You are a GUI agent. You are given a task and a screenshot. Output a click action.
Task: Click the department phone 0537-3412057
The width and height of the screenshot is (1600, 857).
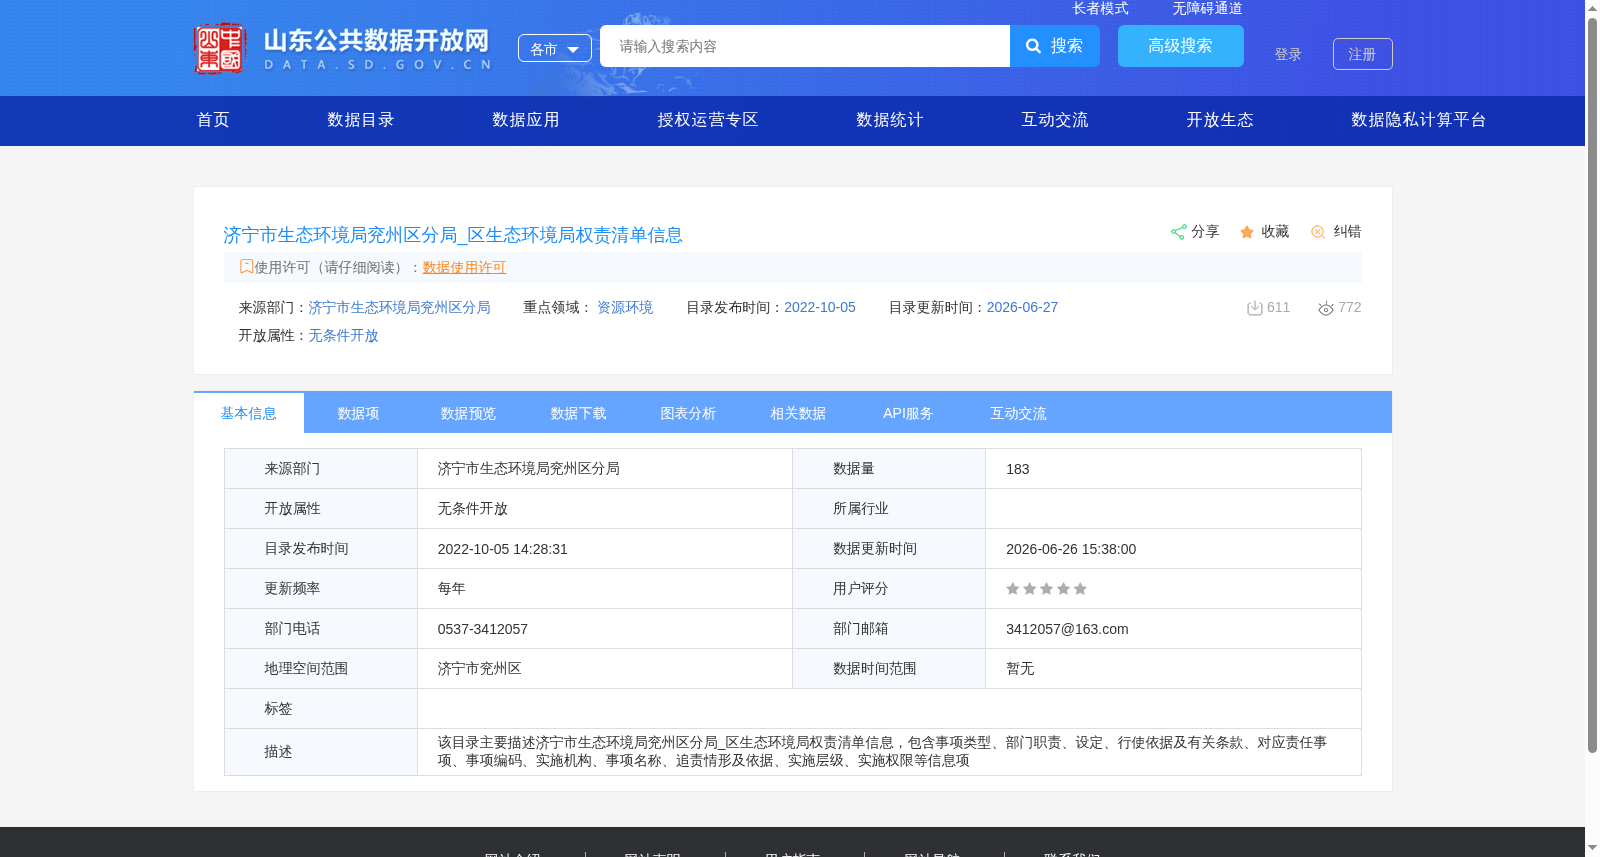point(483,629)
